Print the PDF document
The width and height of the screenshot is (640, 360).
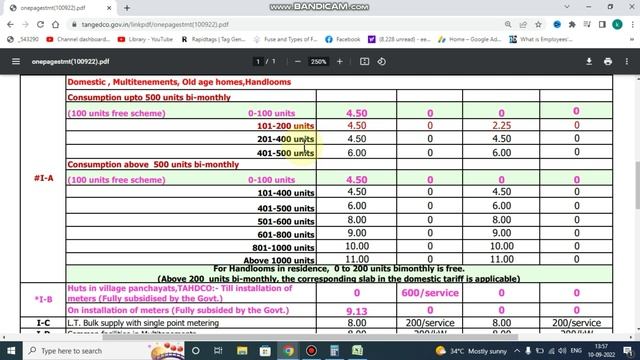pyautogui.click(x=608, y=62)
